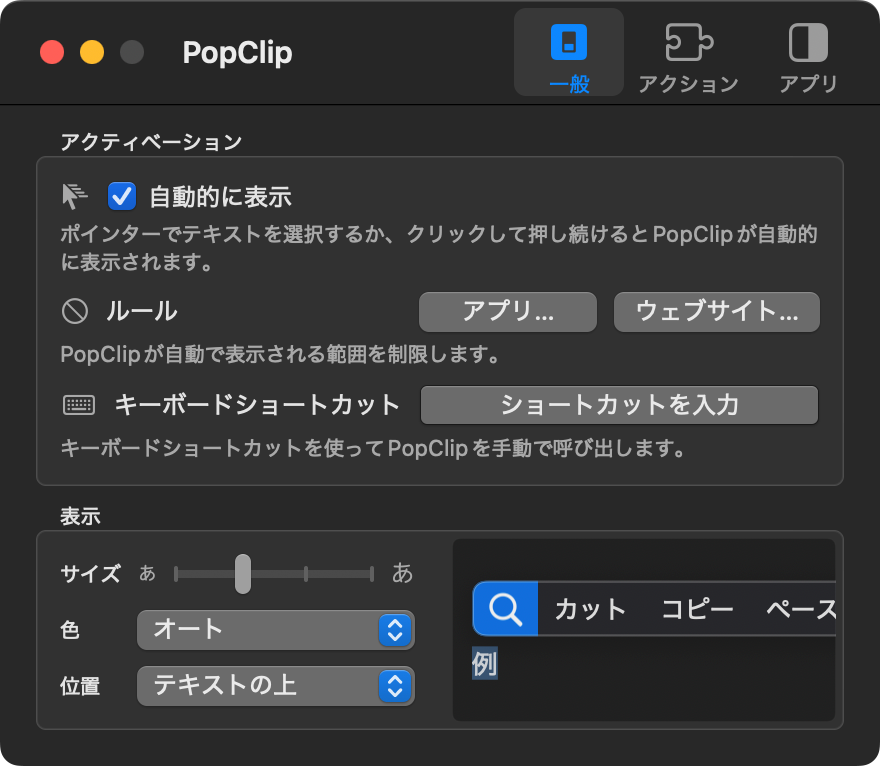Screen dimensions: 880x766
Task: Open the 位置 dropdown showing テキストの上
Action: coord(275,686)
